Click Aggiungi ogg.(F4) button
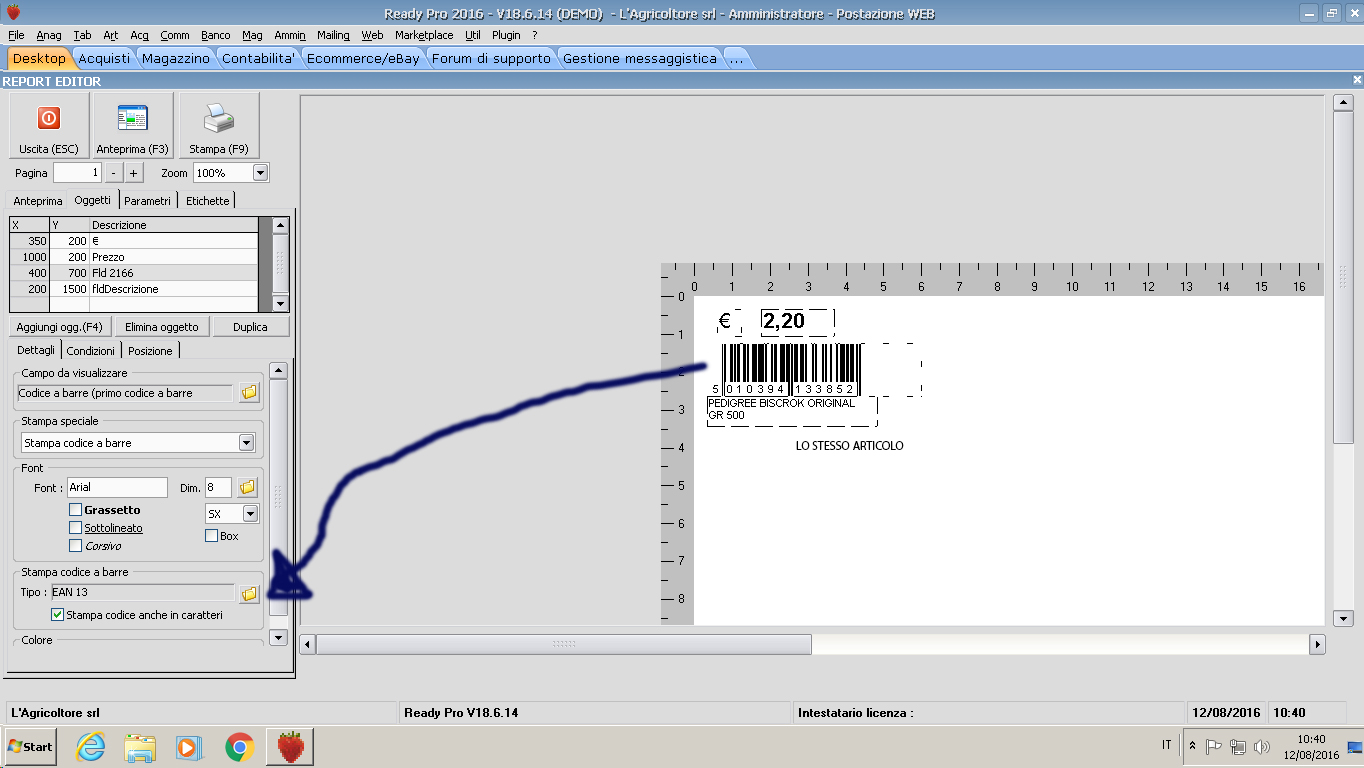This screenshot has height=768, width=1364. click(x=60, y=327)
